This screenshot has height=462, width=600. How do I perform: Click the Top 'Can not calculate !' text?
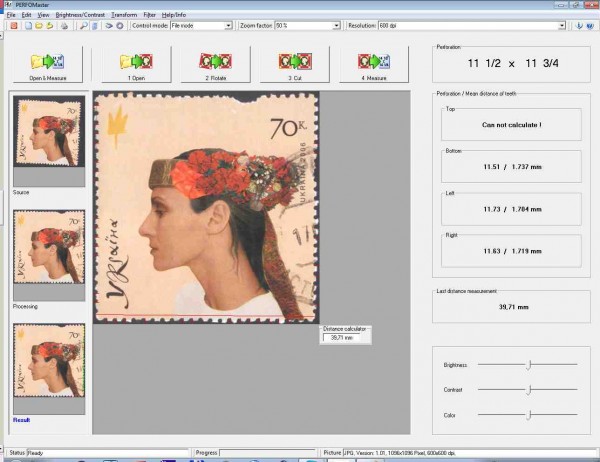point(512,125)
